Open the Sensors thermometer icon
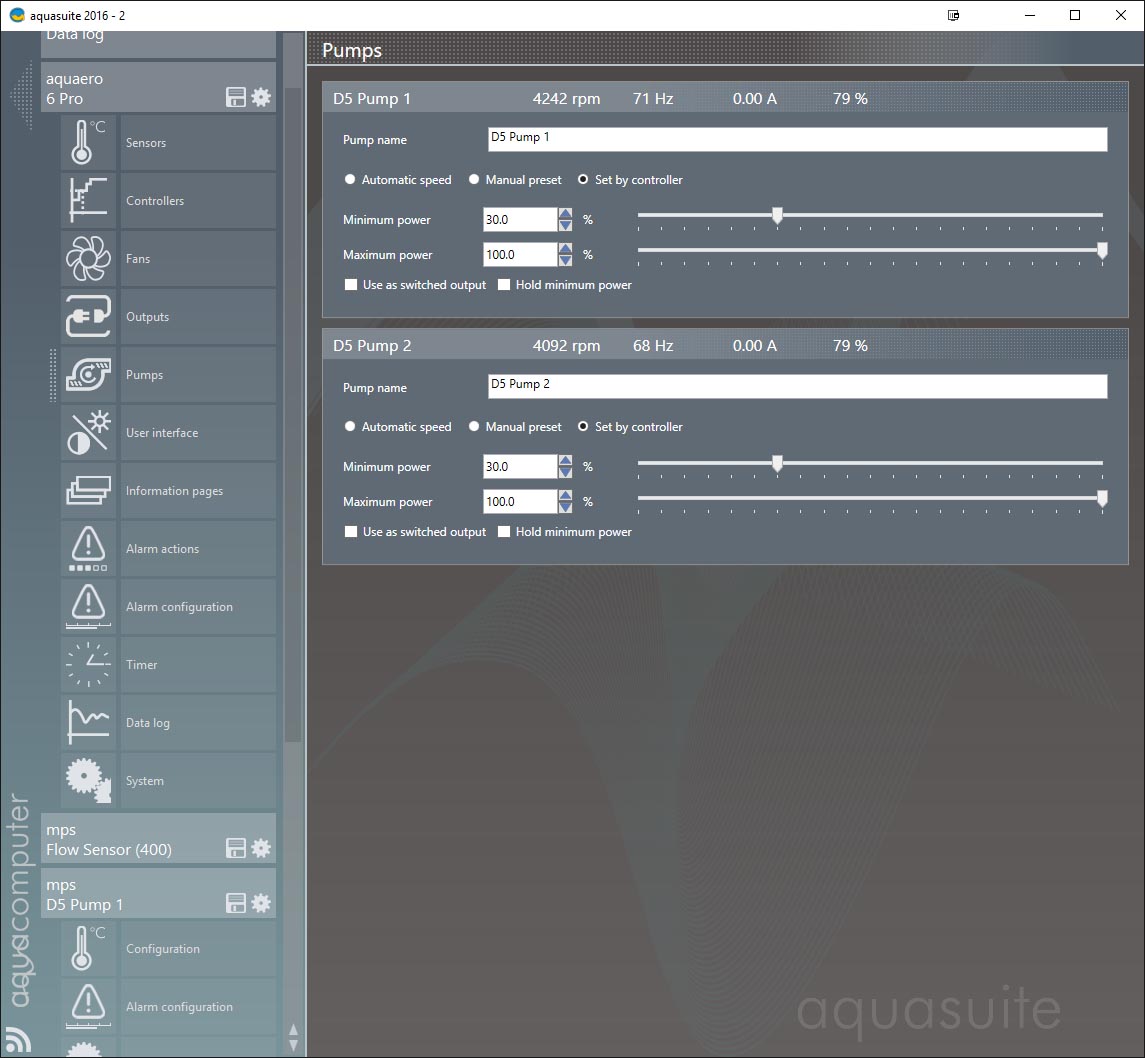The height and width of the screenshot is (1058, 1145). click(x=88, y=142)
